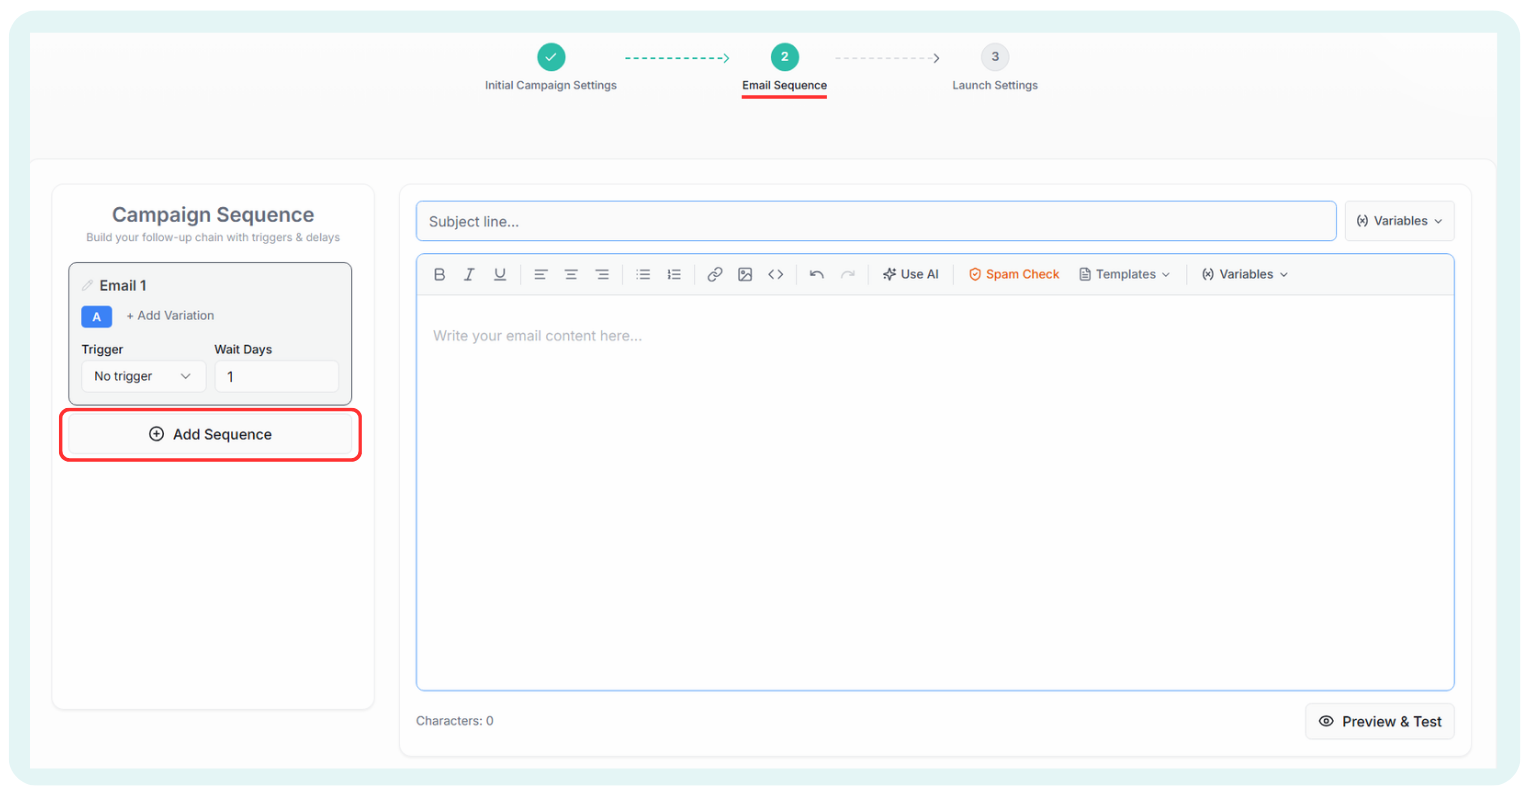
Task: Click the Add Sequence button
Action: point(210,434)
